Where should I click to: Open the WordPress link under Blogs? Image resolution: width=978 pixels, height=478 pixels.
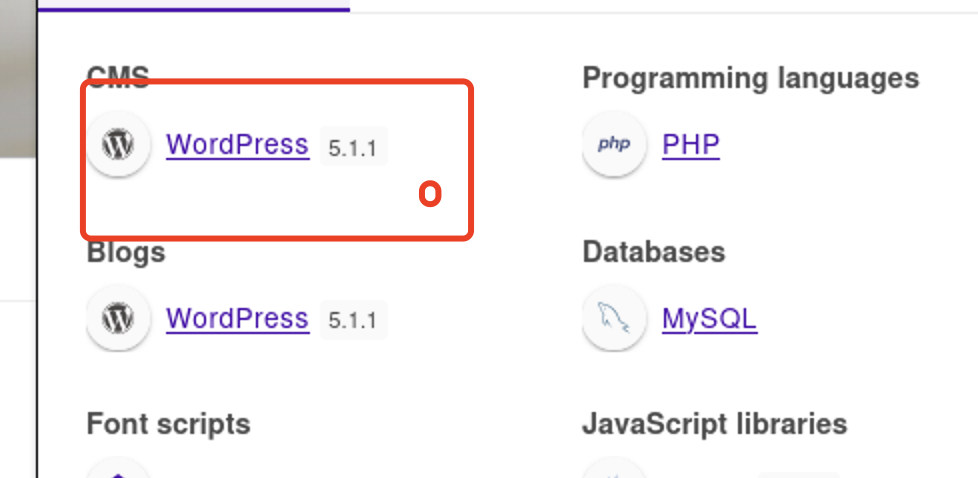click(x=238, y=319)
